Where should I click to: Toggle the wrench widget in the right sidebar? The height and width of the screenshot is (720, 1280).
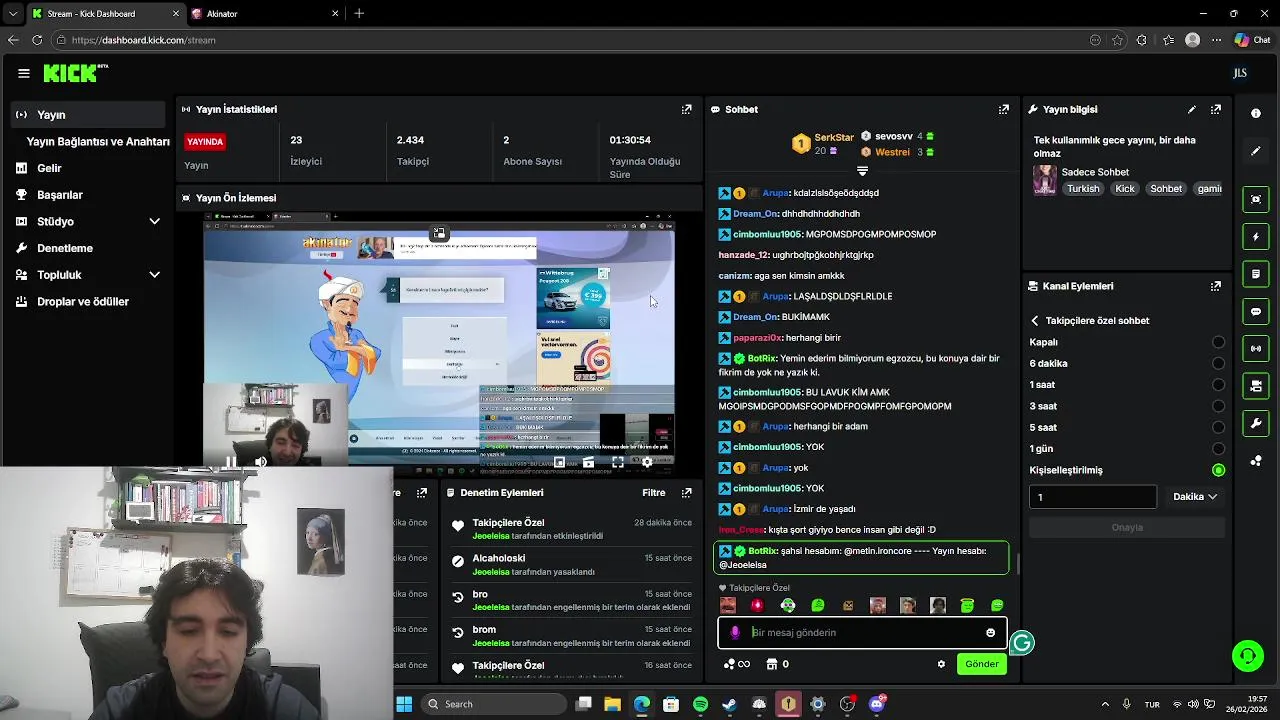pyautogui.click(x=1256, y=423)
